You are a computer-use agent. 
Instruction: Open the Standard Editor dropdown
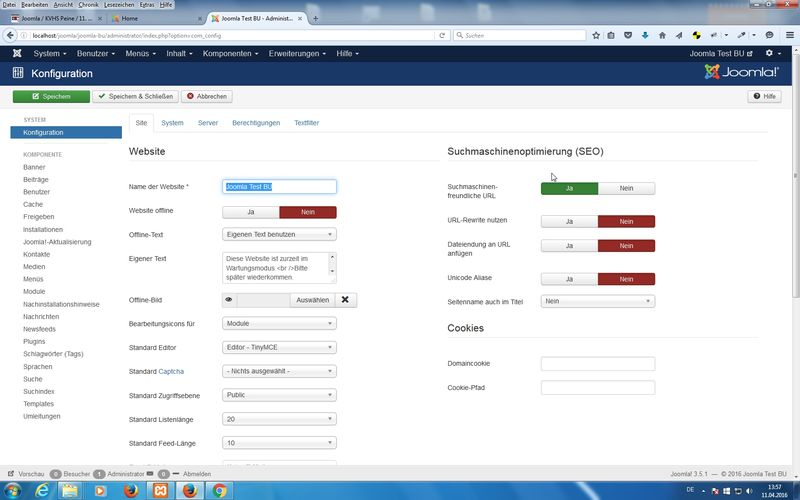click(x=279, y=347)
